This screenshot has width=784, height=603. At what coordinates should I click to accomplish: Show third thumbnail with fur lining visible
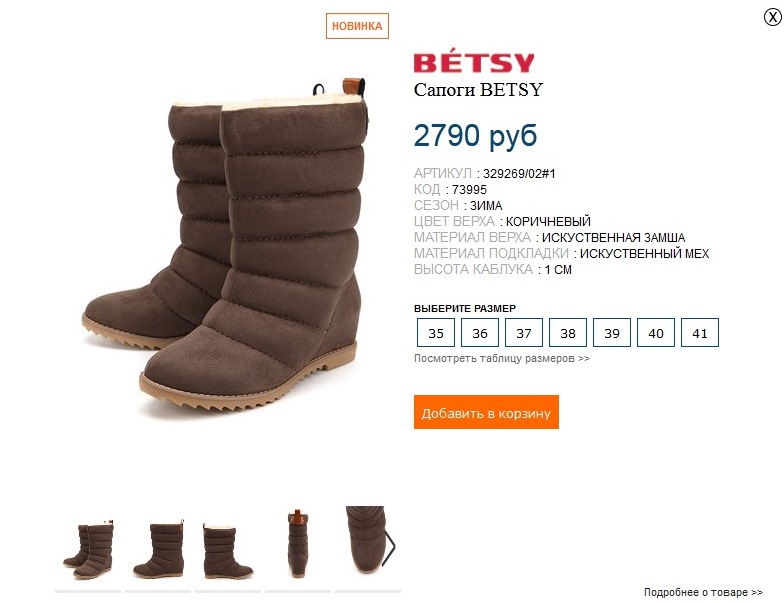(x=228, y=550)
